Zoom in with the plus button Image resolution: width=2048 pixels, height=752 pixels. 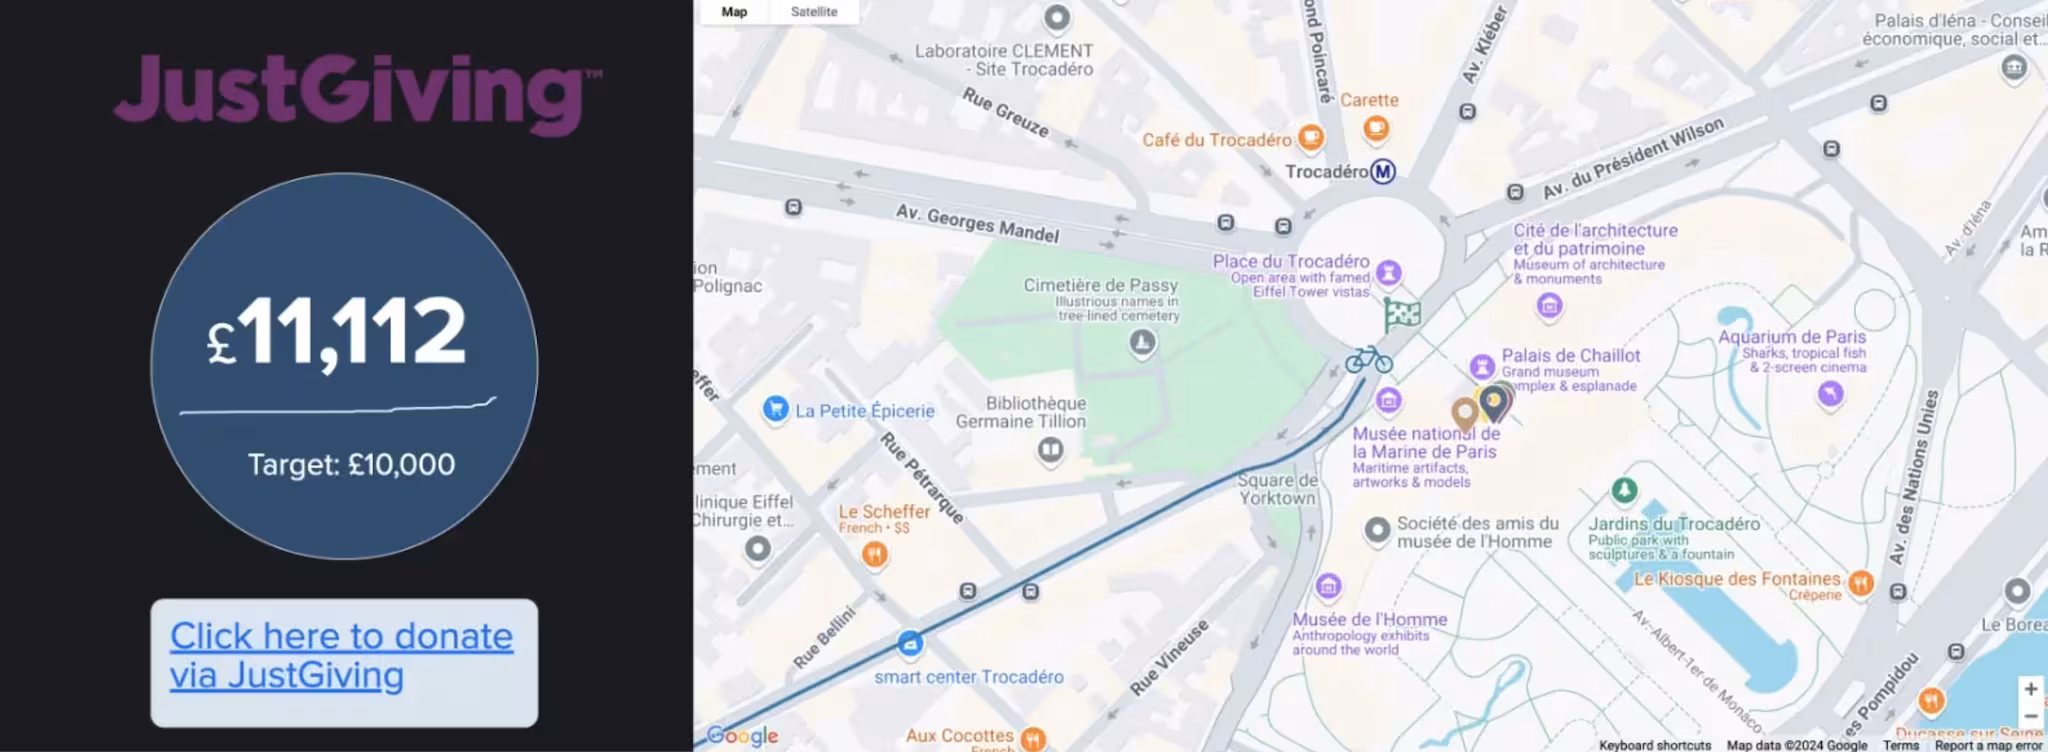coord(2031,689)
